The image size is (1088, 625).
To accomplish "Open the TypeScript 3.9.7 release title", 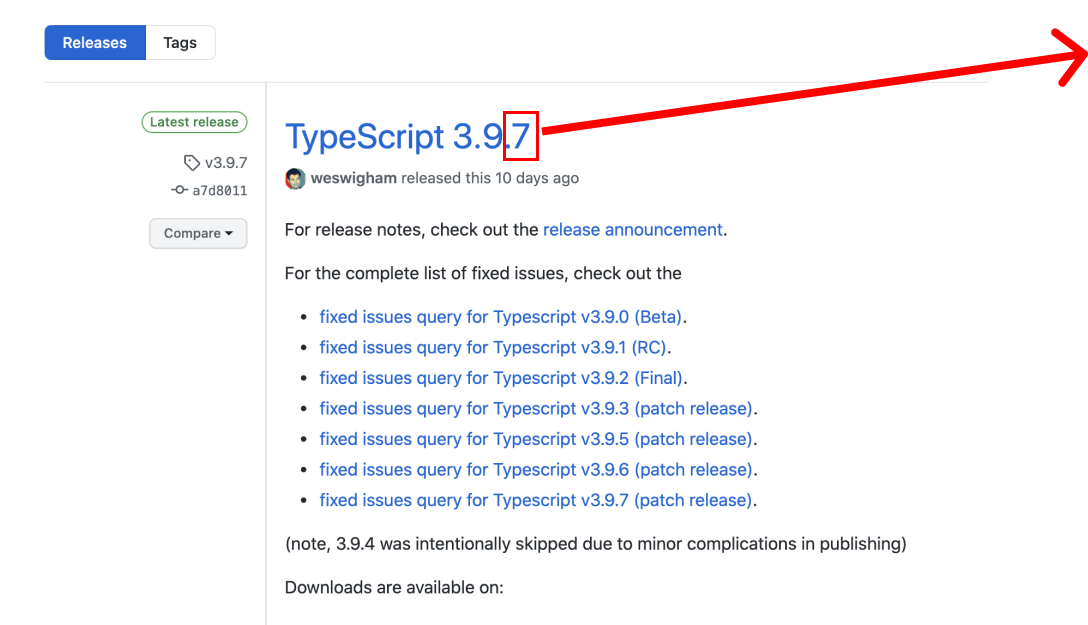I will (x=406, y=136).
